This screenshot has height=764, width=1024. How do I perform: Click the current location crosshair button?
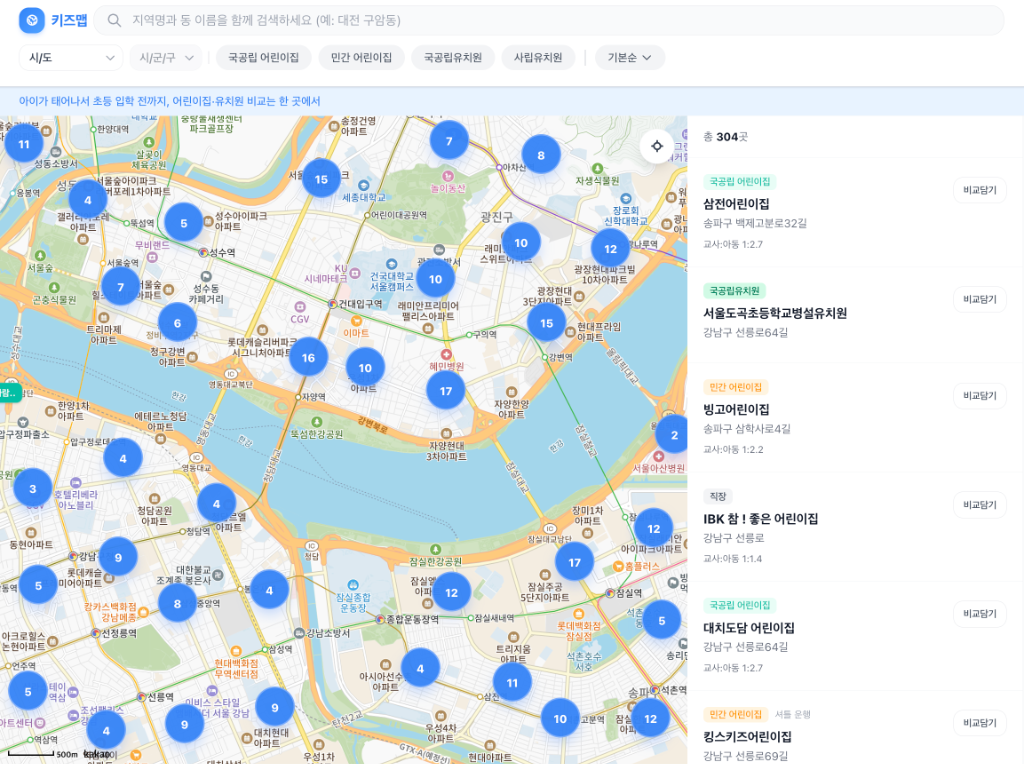tap(657, 146)
